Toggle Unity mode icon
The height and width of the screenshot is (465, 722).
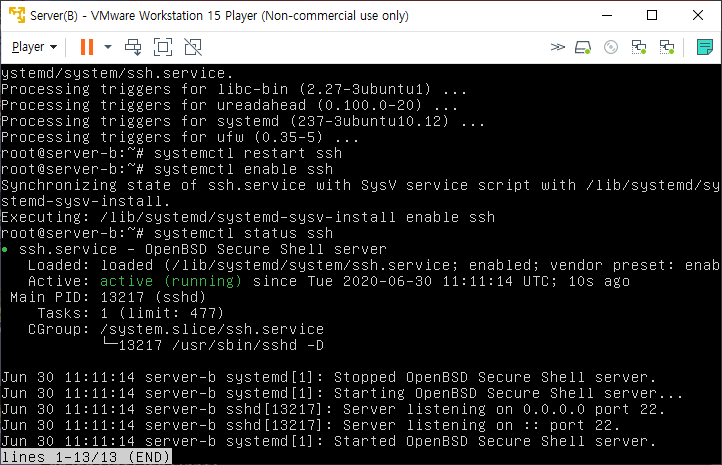193,47
